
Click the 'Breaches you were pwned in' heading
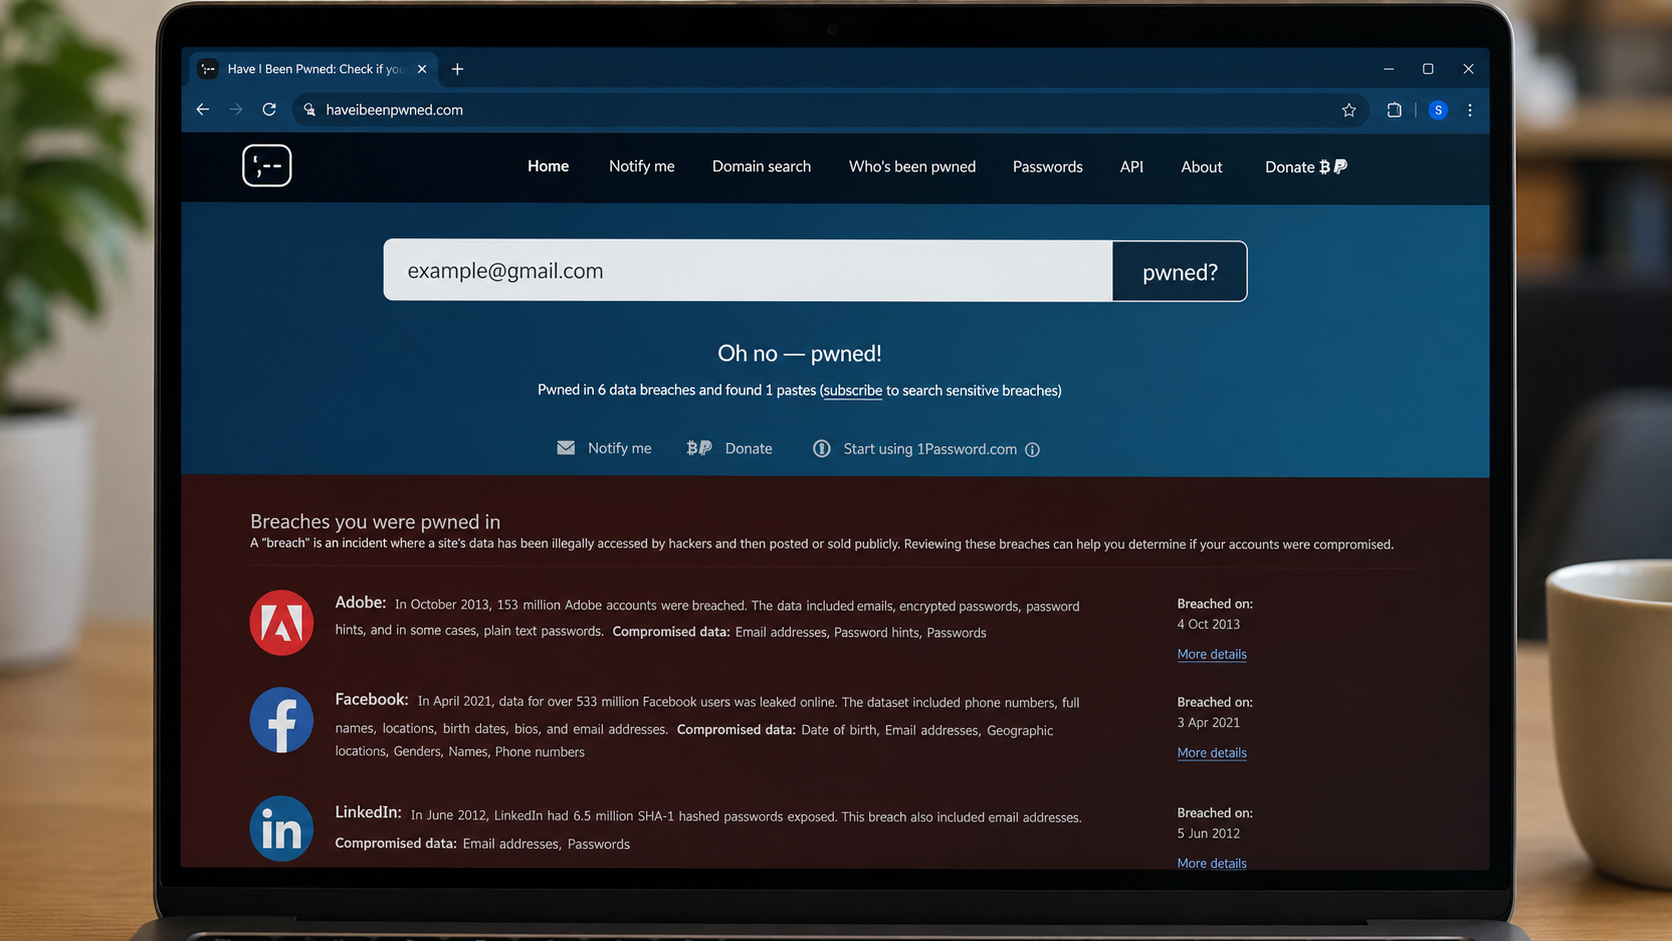375,521
